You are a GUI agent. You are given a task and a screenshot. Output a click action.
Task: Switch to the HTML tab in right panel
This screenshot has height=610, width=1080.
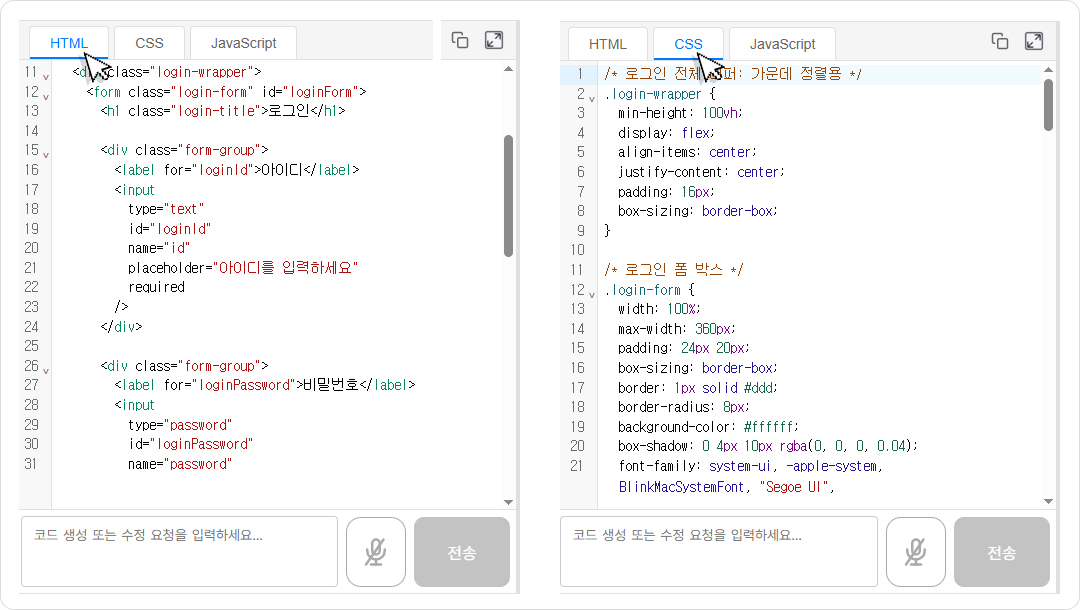[x=607, y=44]
